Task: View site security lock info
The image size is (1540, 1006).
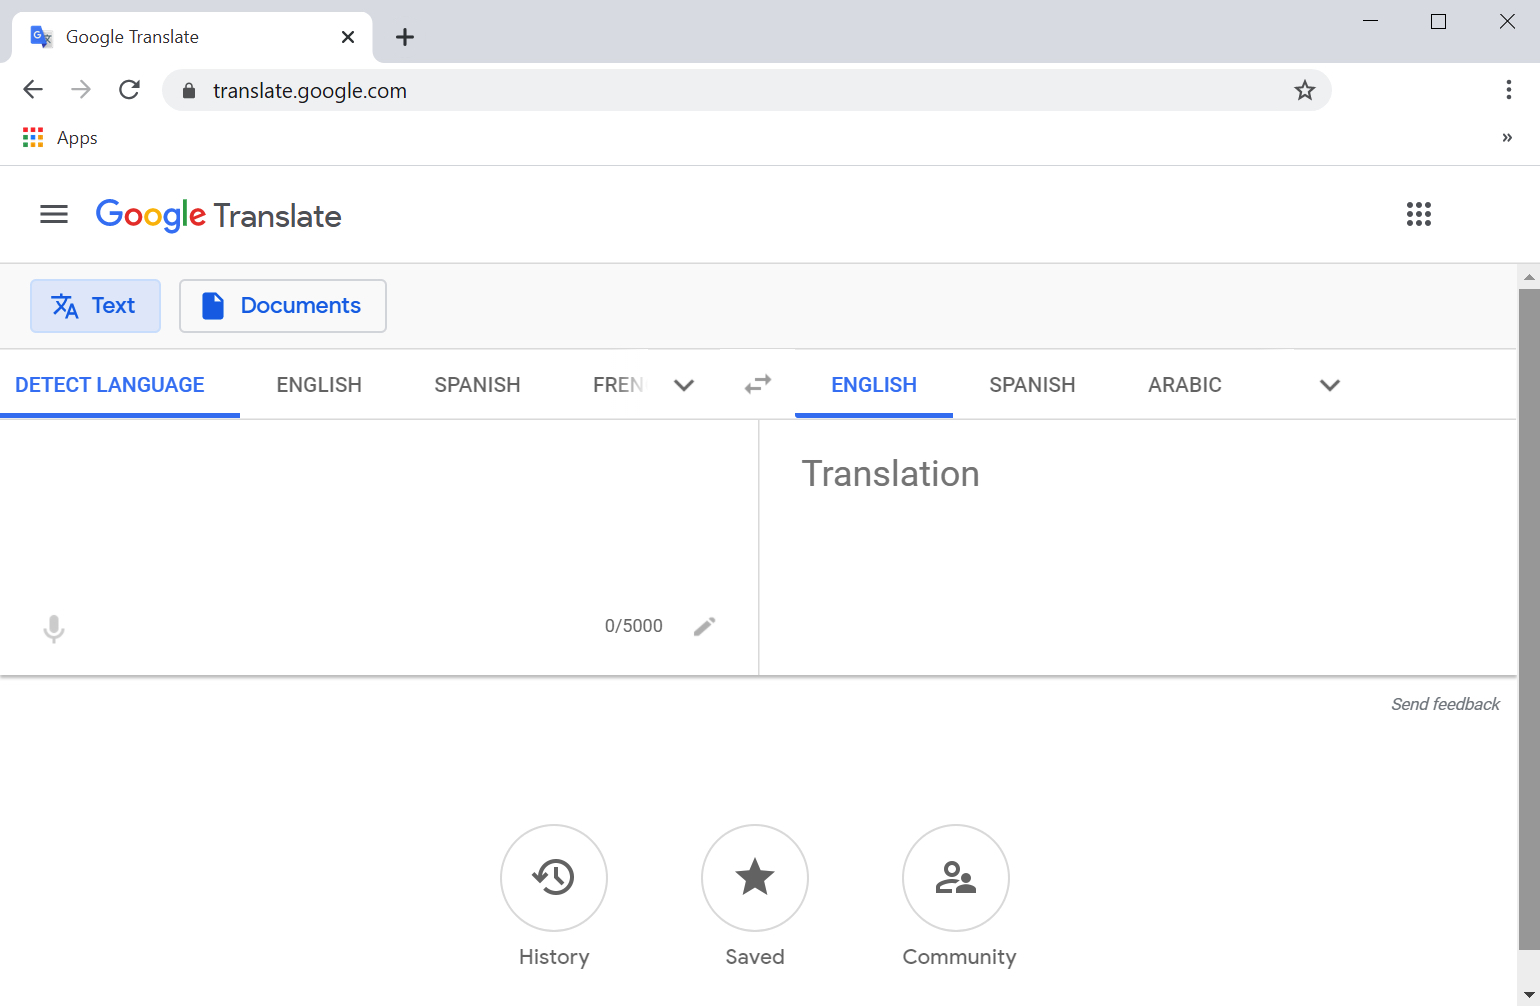Action: pos(189,91)
